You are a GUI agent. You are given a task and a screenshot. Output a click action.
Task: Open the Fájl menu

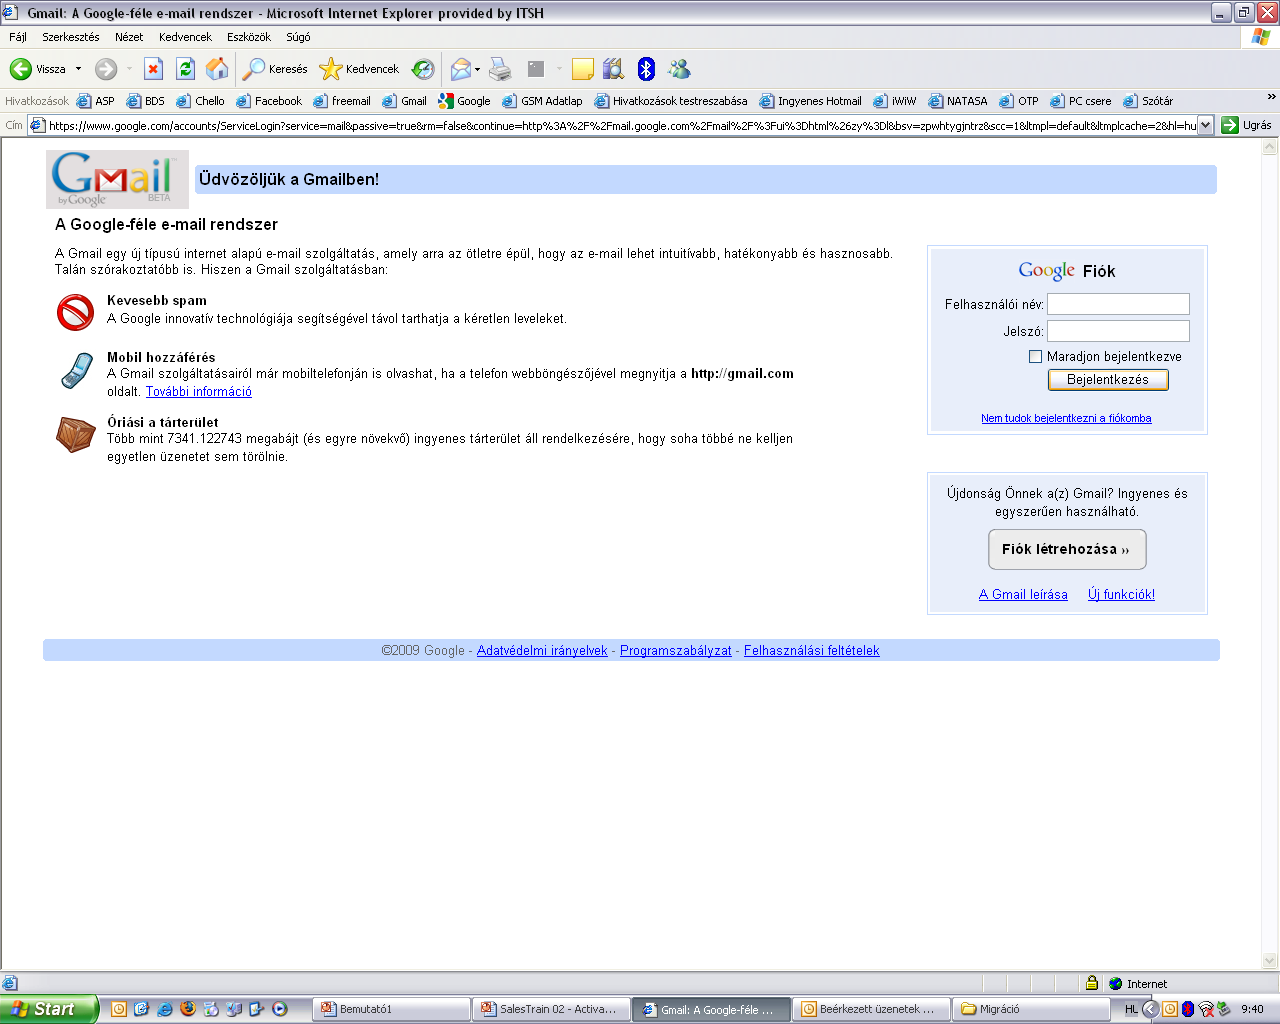coord(18,37)
